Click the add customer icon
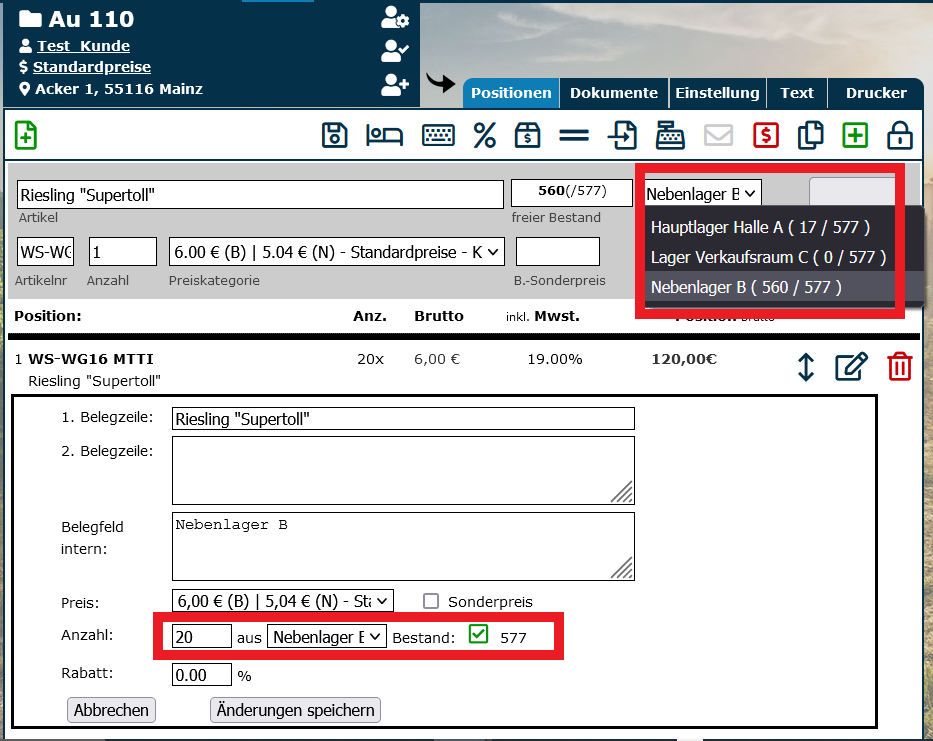Viewport: 933px width, 741px height. [x=395, y=86]
